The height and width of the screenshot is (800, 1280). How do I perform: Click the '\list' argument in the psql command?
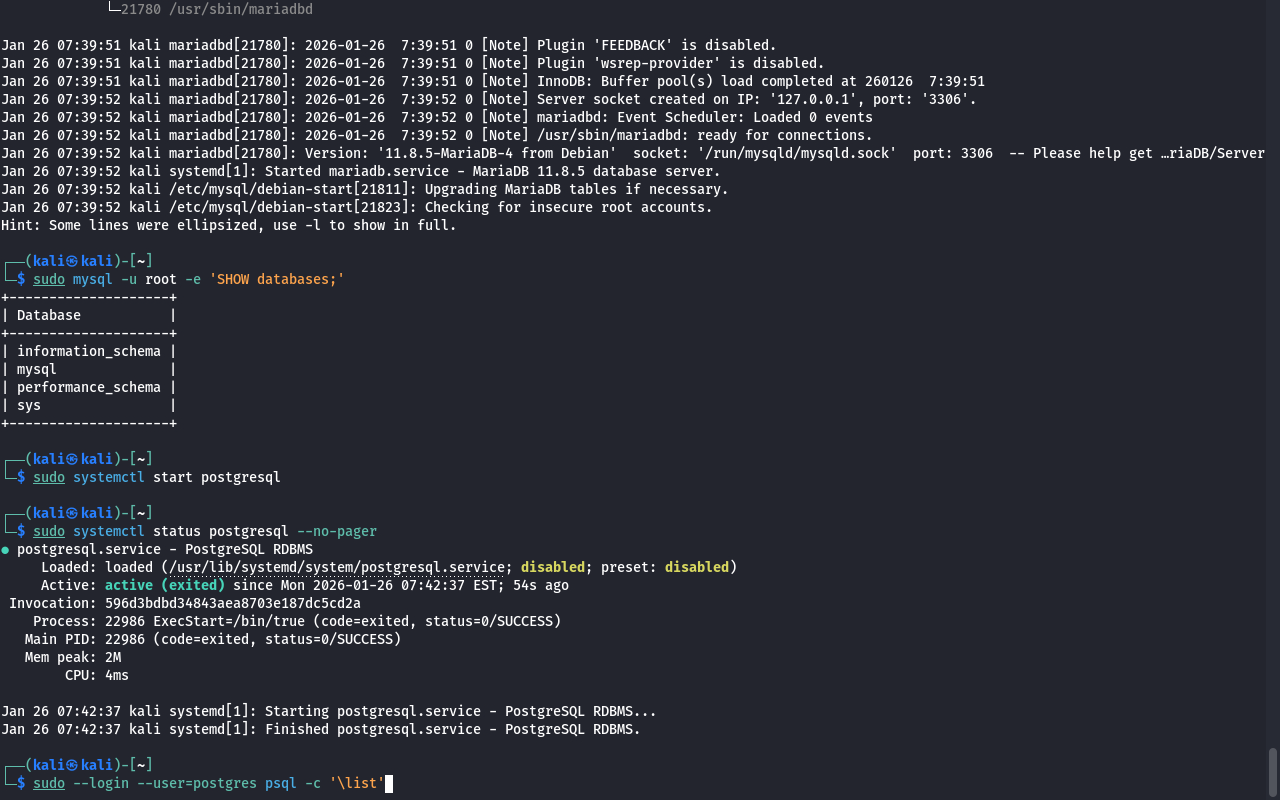click(x=356, y=783)
